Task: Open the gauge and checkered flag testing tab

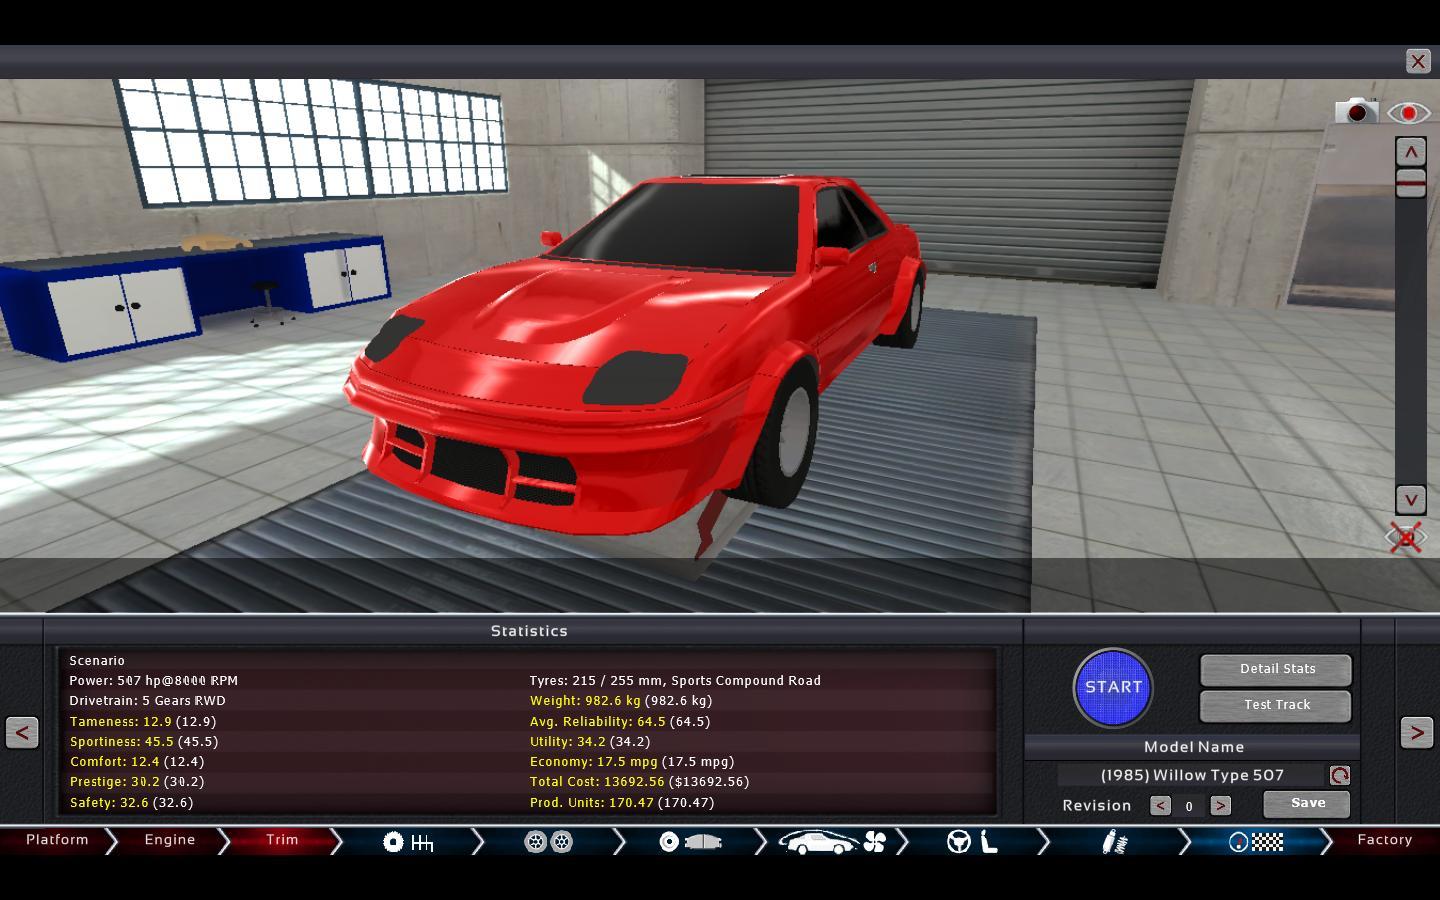Action: coord(1256,842)
